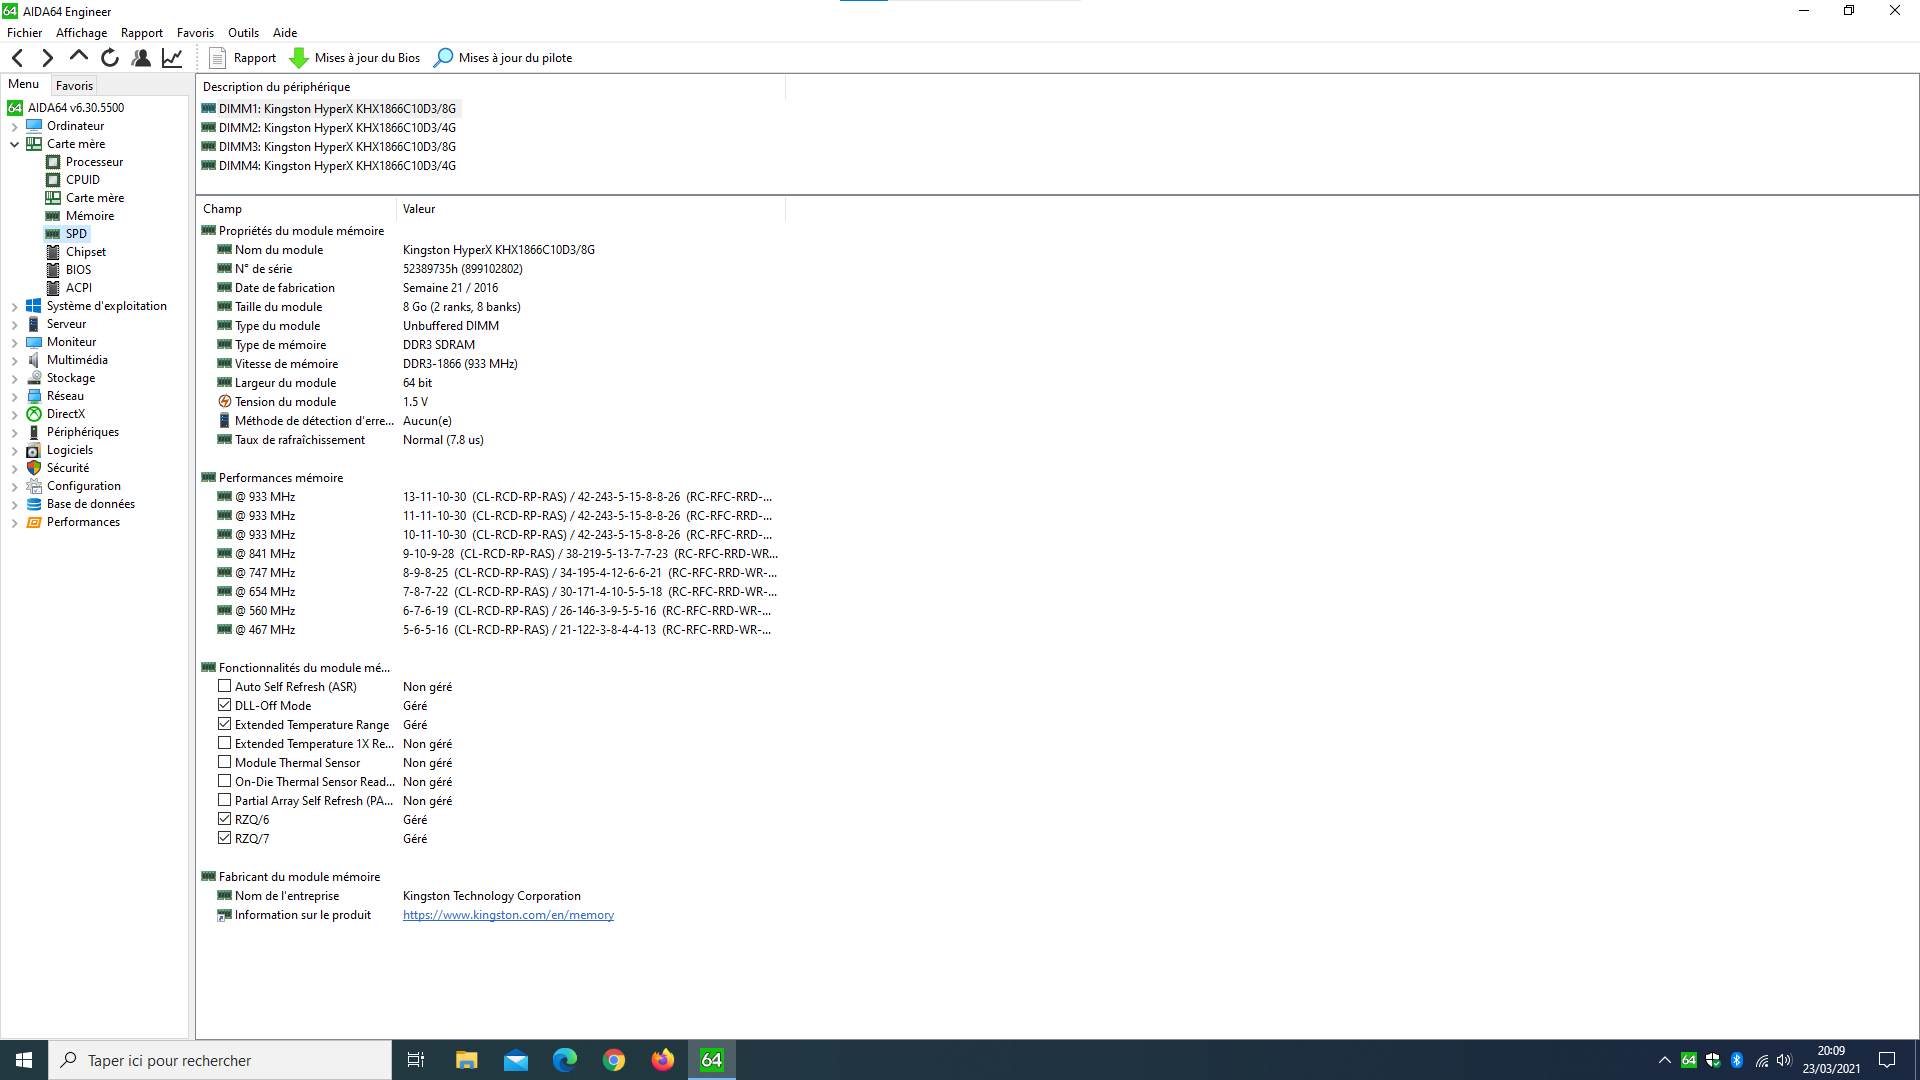
Task: Click the Back navigation arrow
Action: click(18, 58)
